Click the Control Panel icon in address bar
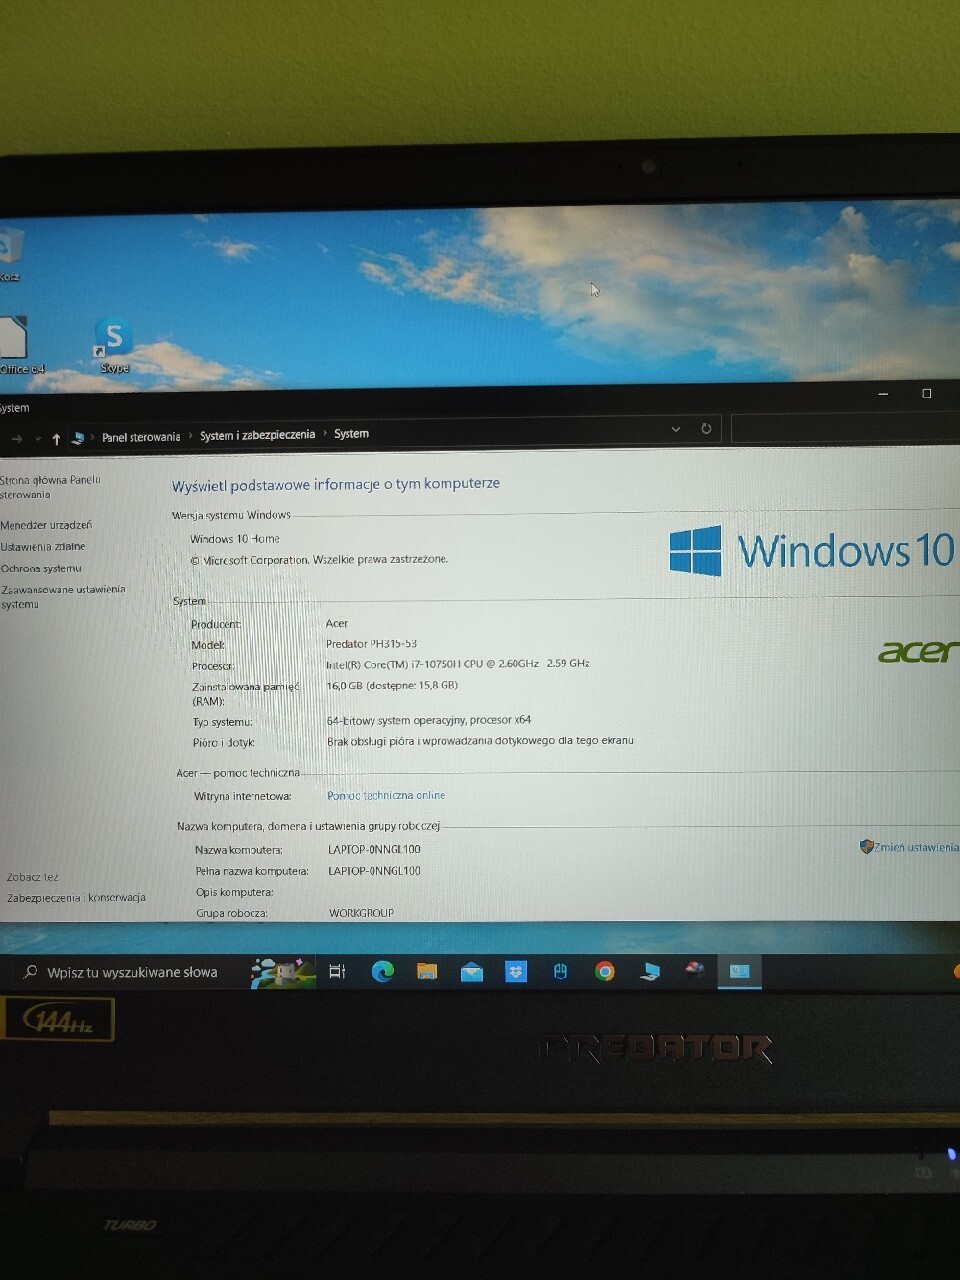The width and height of the screenshot is (960, 1280). pos(78,438)
